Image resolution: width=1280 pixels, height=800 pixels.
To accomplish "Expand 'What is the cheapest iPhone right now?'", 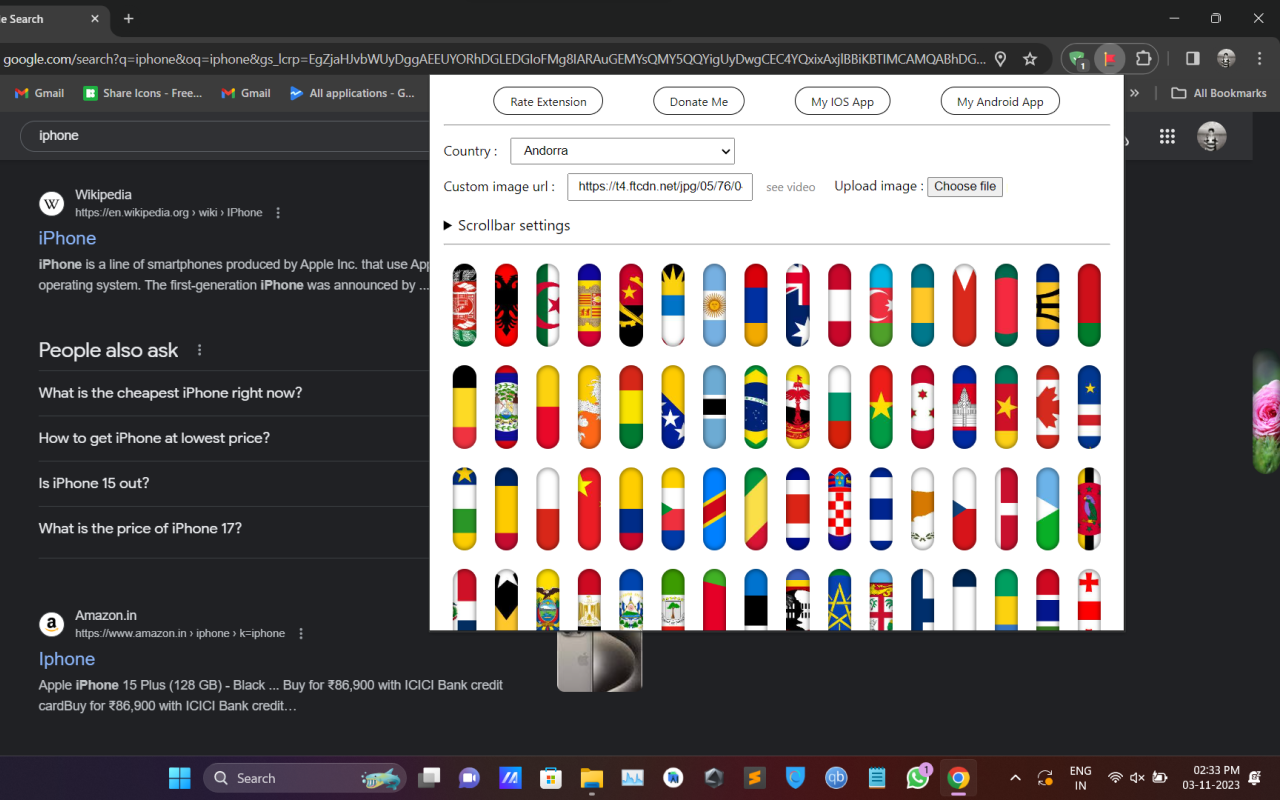I will pyautogui.click(x=170, y=393).
